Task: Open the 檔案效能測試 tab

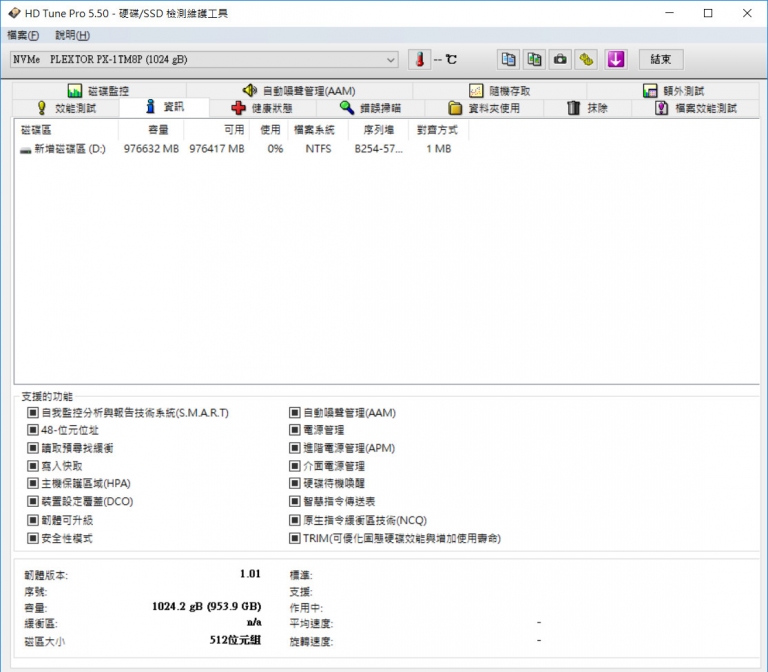Action: coord(696,108)
